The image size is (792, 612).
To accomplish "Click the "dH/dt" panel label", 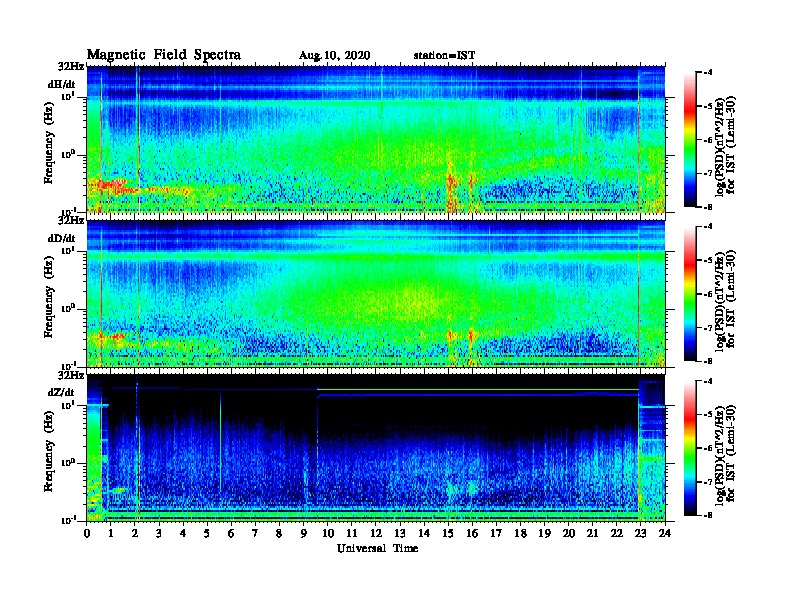I will (x=61, y=85).
